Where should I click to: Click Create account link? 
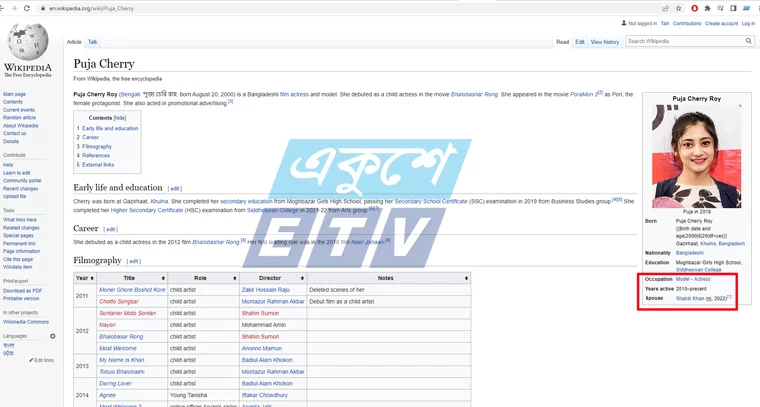[721, 23]
